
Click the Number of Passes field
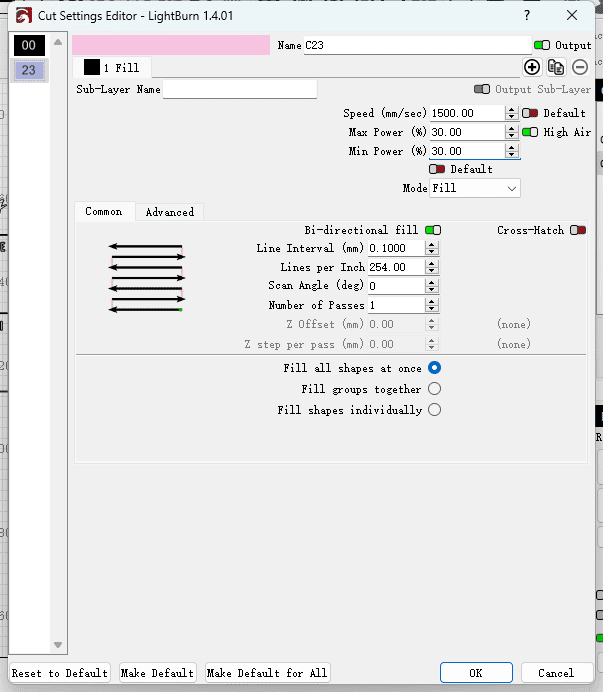click(396, 305)
